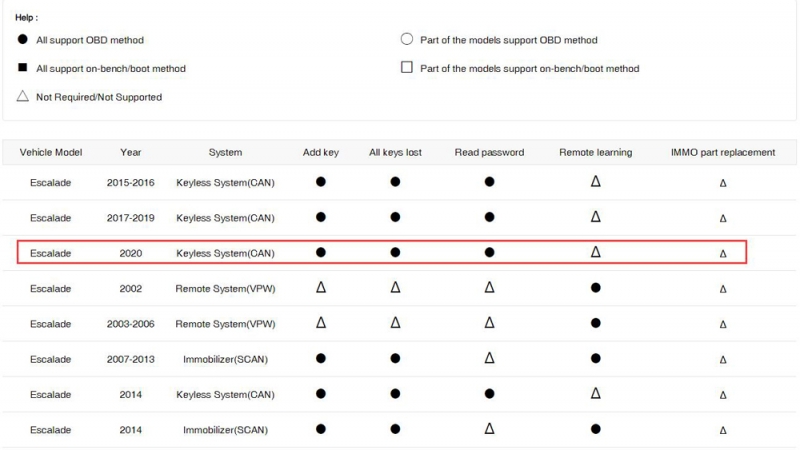Click the Add key column header
800x450 pixels.
point(320,152)
